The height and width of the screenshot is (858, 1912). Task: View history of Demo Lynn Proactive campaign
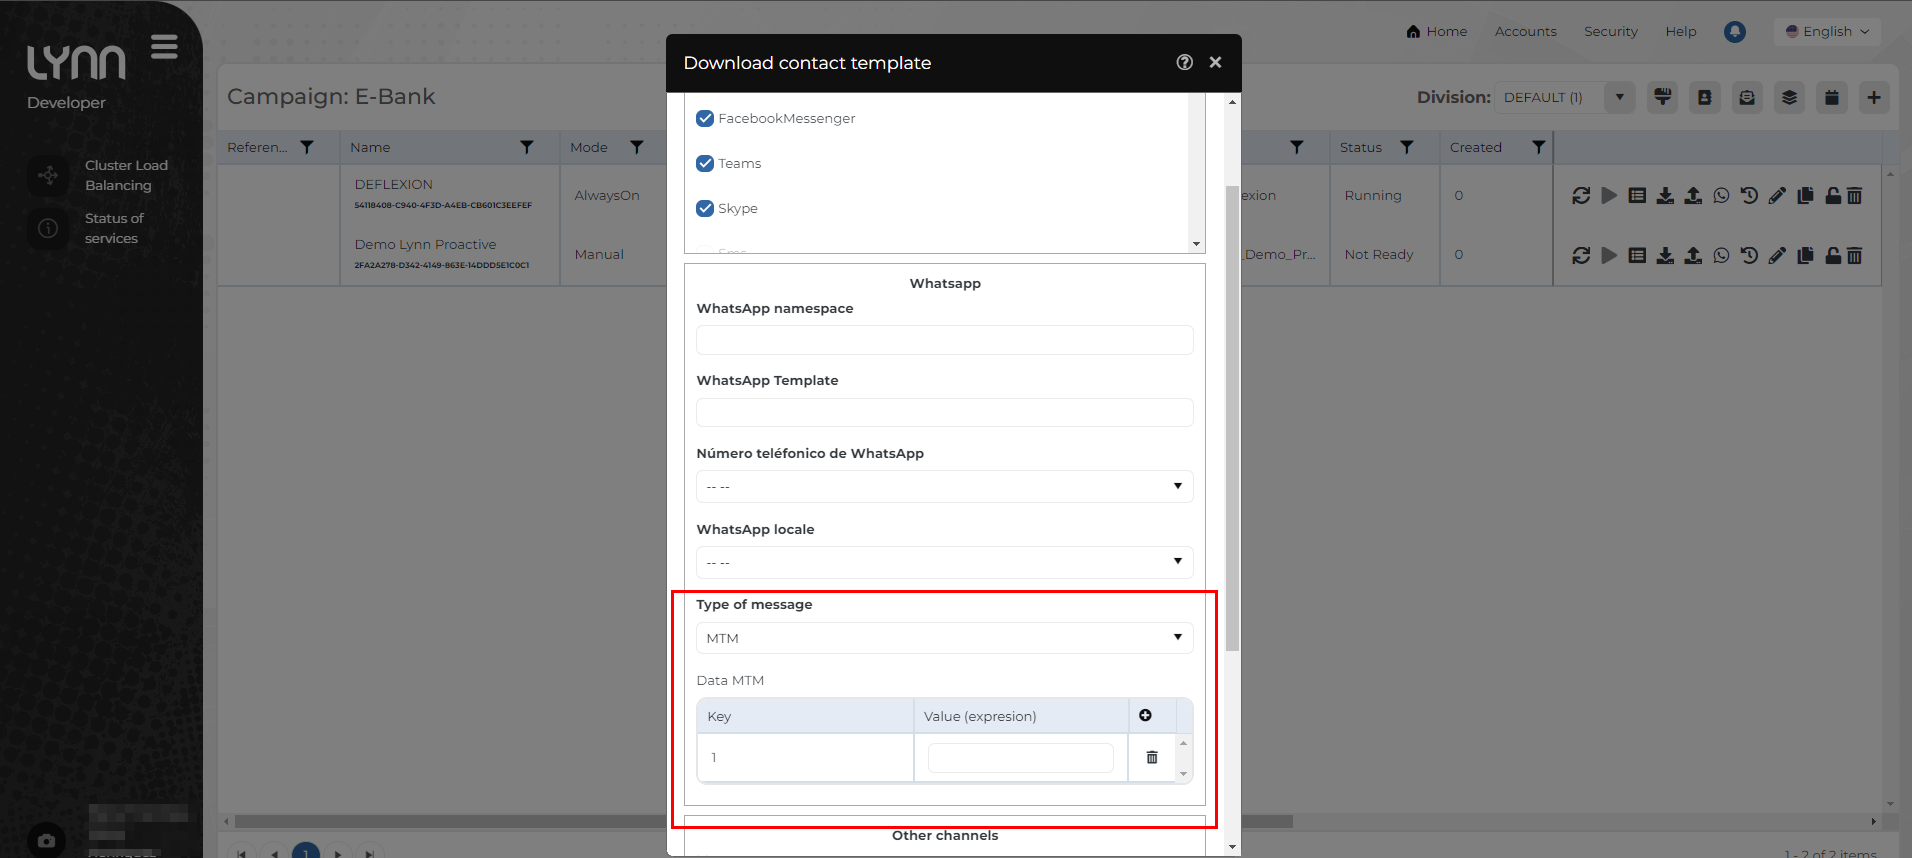tap(1749, 256)
